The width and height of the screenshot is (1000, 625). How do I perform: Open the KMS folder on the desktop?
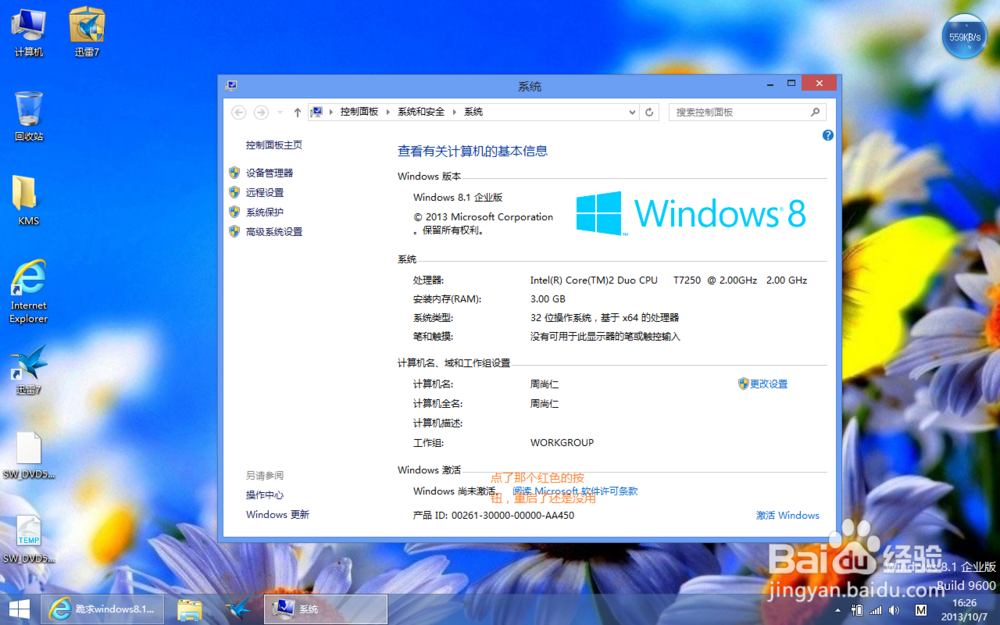27,200
